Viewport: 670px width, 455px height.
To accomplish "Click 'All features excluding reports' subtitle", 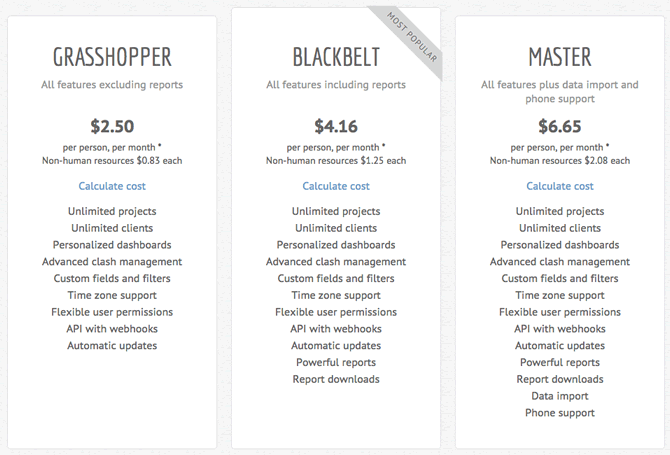I will (112, 85).
